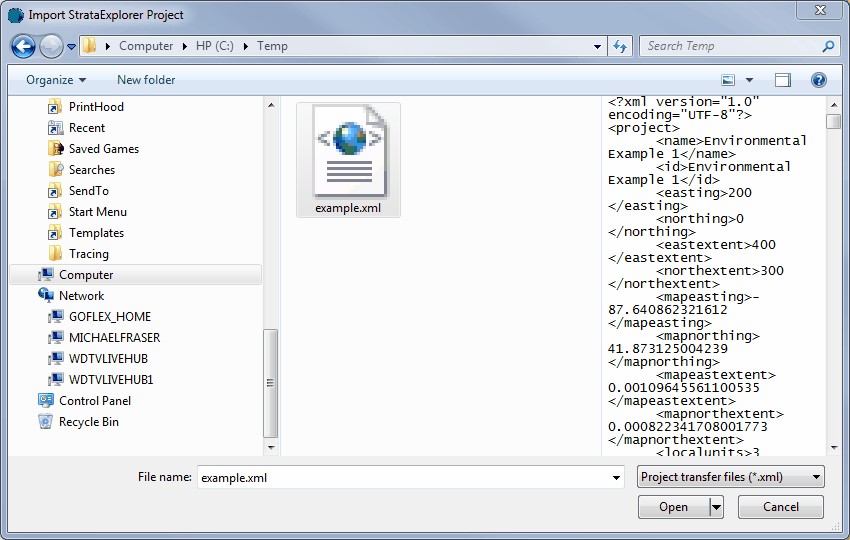The width and height of the screenshot is (850, 540).
Task: Select Control Panel in the navigation pane
Action: [x=94, y=401]
